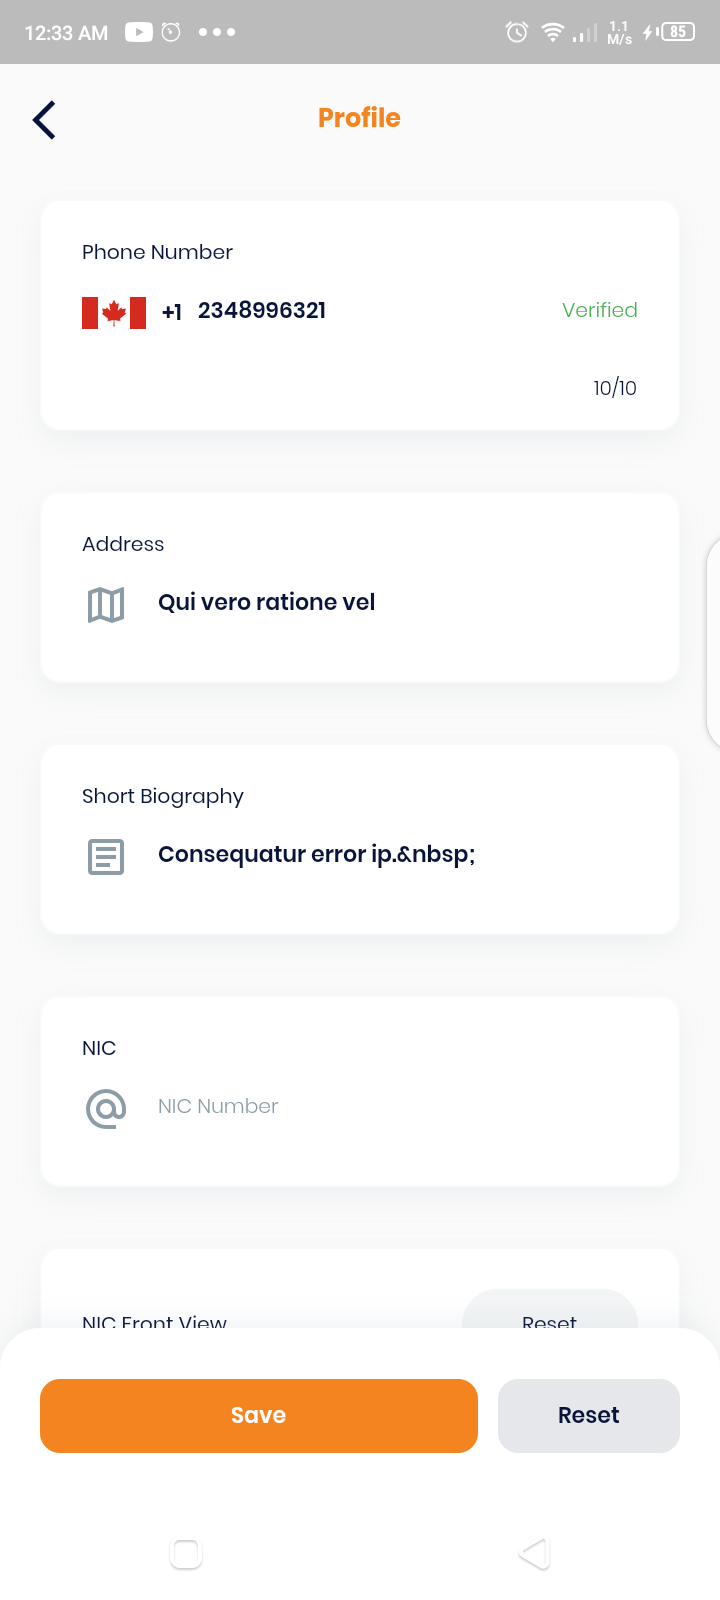Tap the Reset button for NIC Front View
Image resolution: width=720 pixels, height=1600 pixels.
(x=550, y=1312)
